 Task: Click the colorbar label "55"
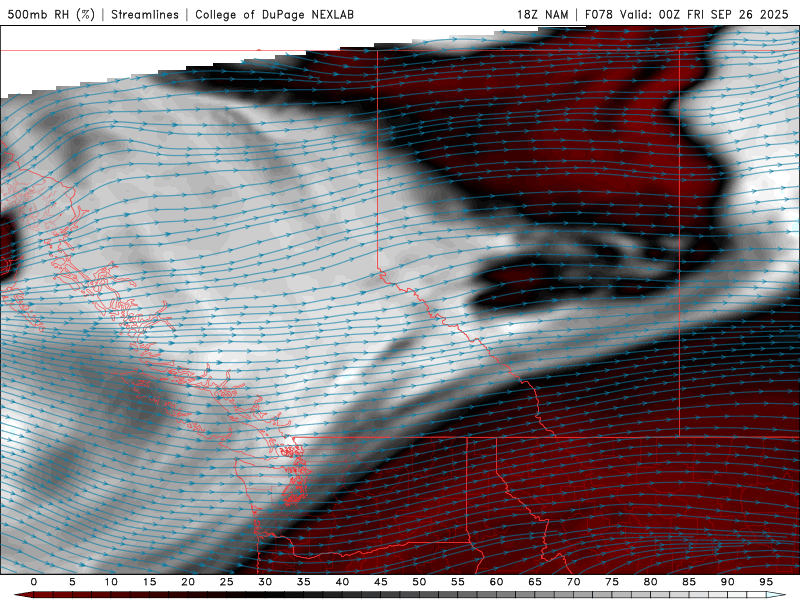pos(458,582)
